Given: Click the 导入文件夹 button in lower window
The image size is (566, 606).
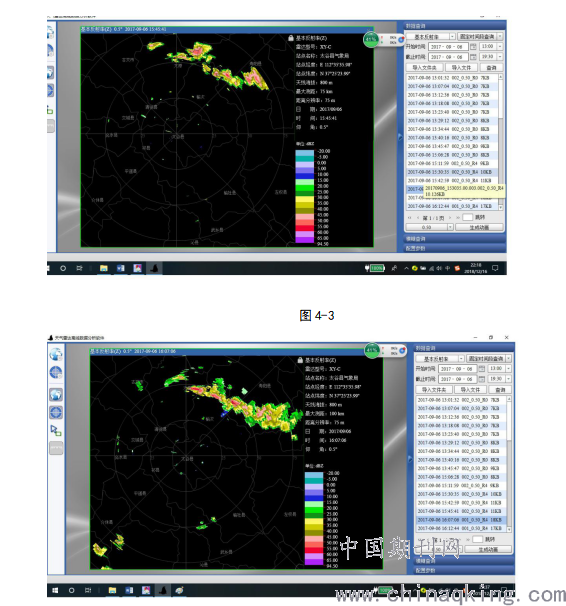Looking at the screenshot, I should (434, 390).
